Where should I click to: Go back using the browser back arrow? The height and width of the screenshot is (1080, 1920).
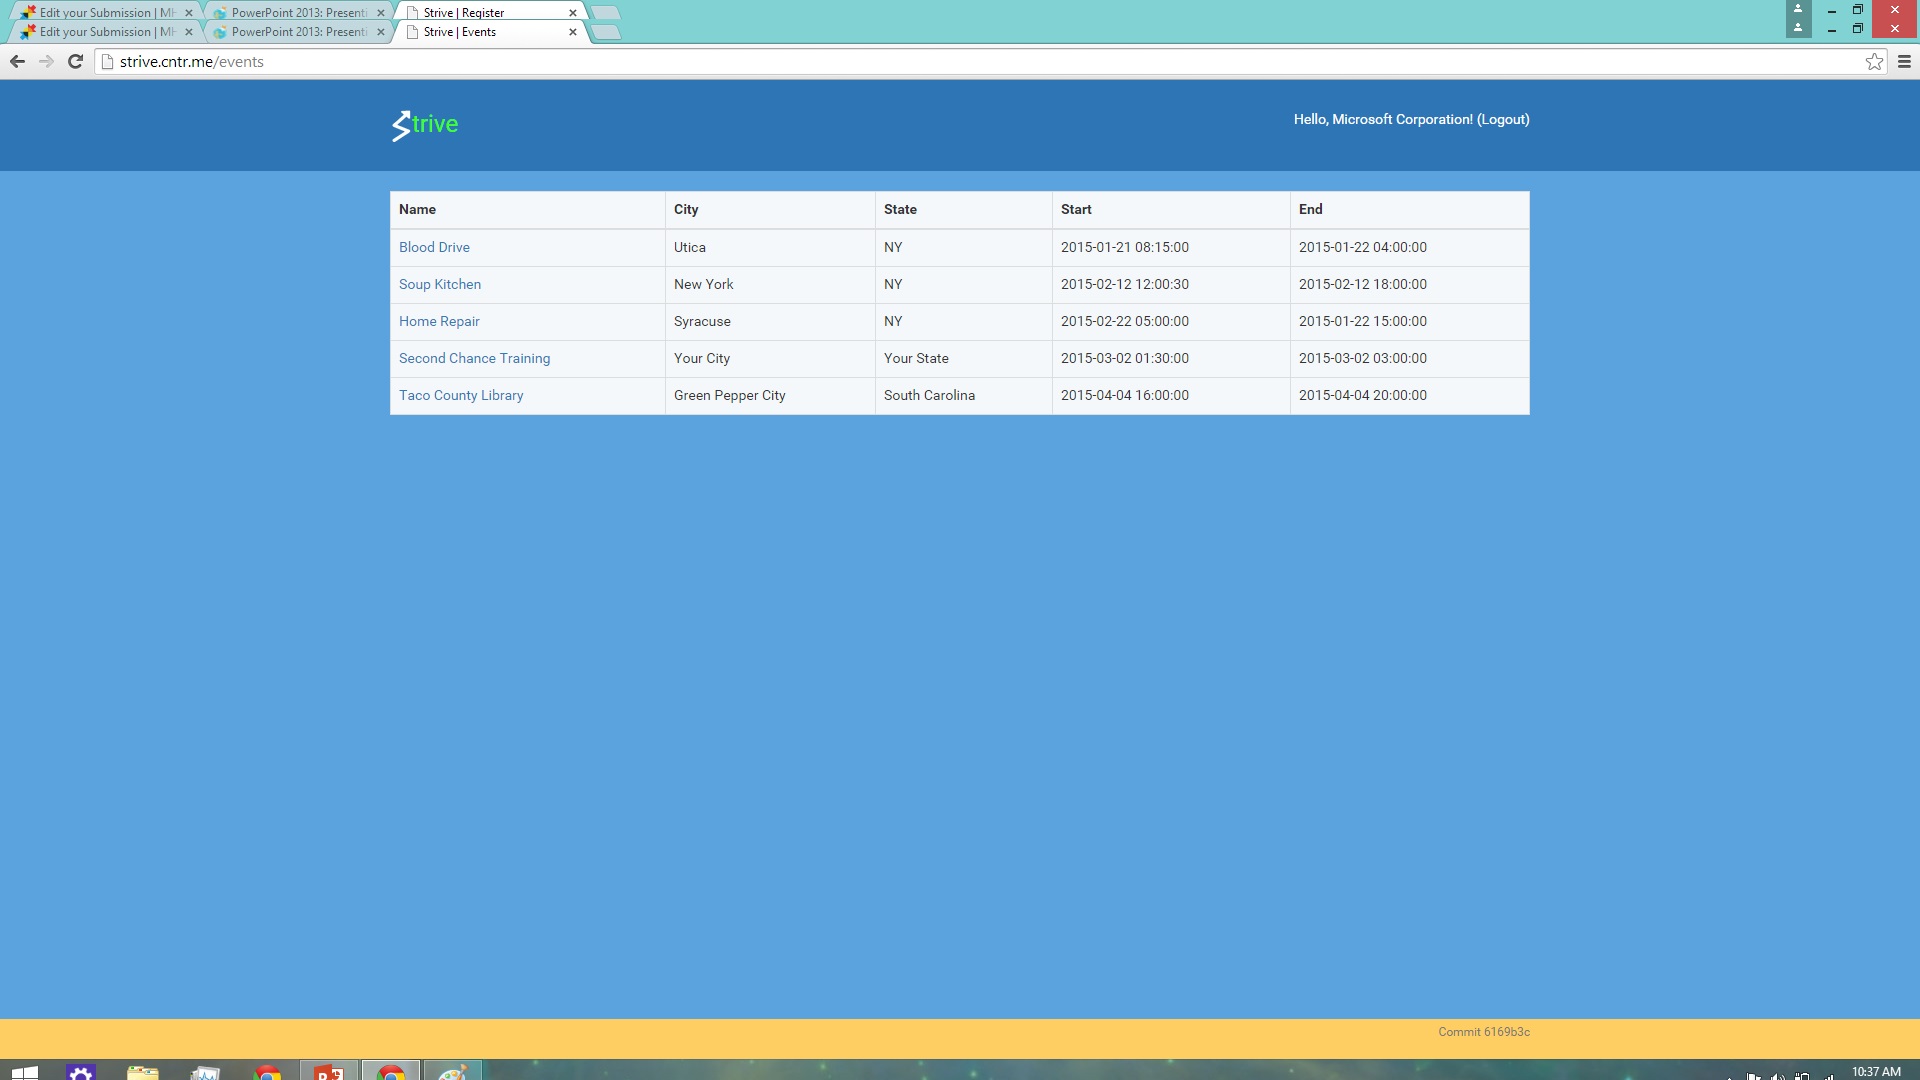pyautogui.click(x=17, y=62)
